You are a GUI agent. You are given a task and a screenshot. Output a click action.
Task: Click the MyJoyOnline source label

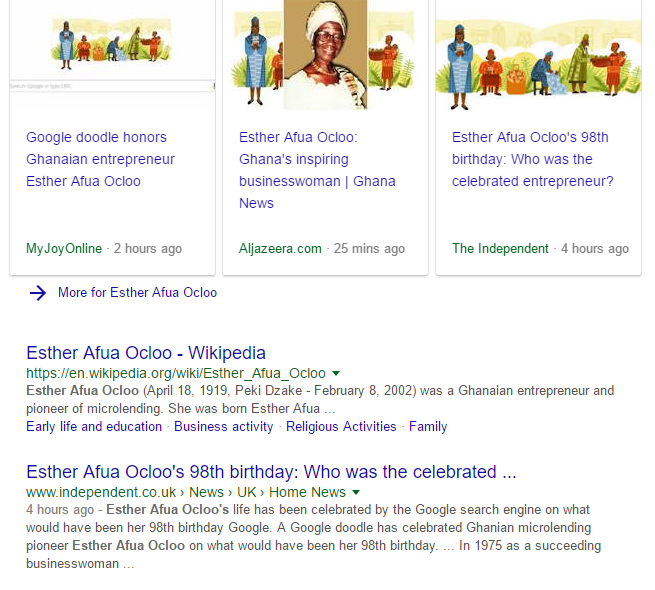click(x=64, y=249)
